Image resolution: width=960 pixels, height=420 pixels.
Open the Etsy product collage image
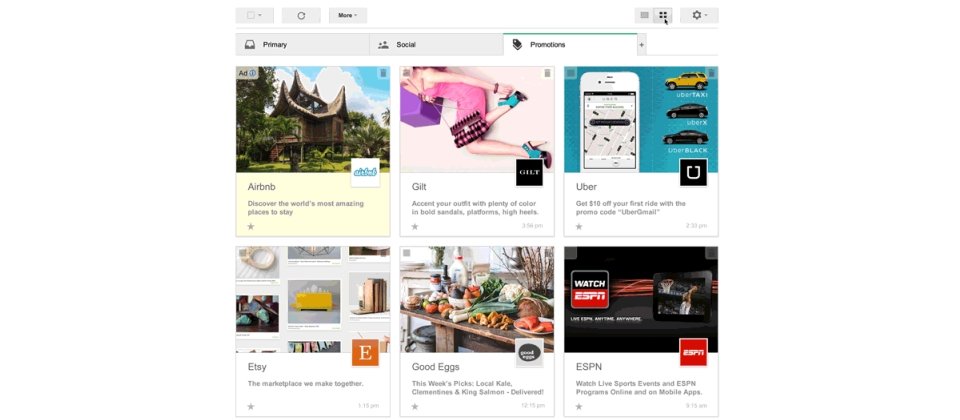[313, 299]
